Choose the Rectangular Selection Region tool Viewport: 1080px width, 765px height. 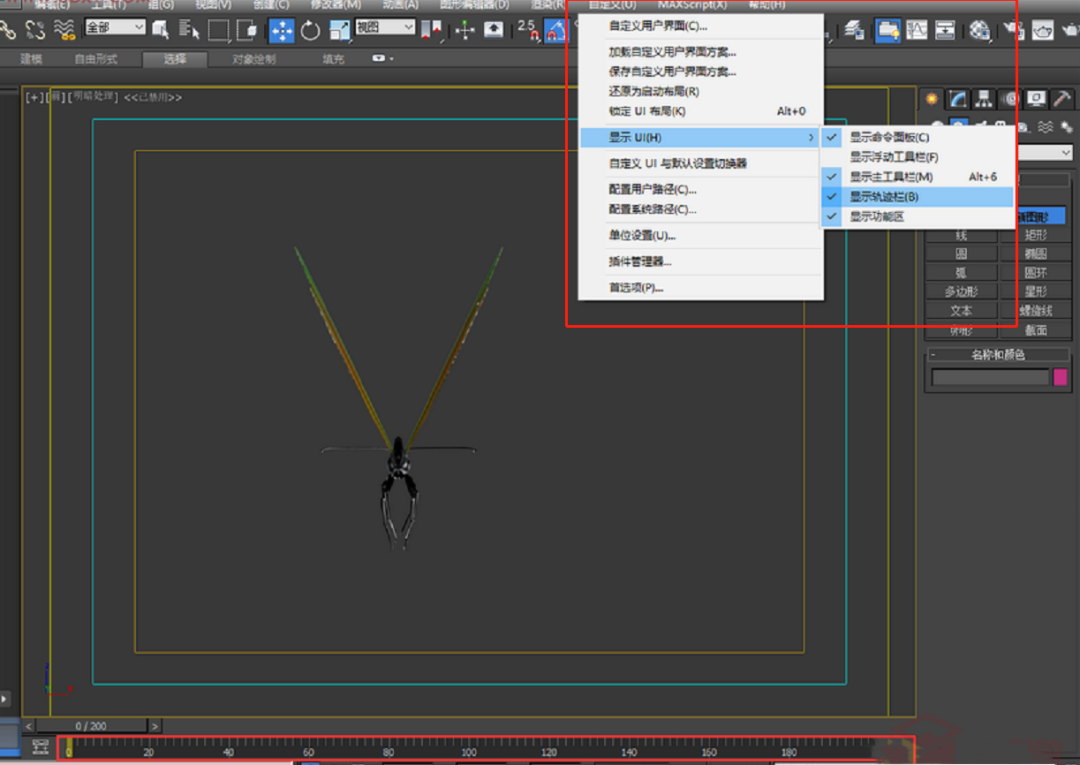[218, 30]
